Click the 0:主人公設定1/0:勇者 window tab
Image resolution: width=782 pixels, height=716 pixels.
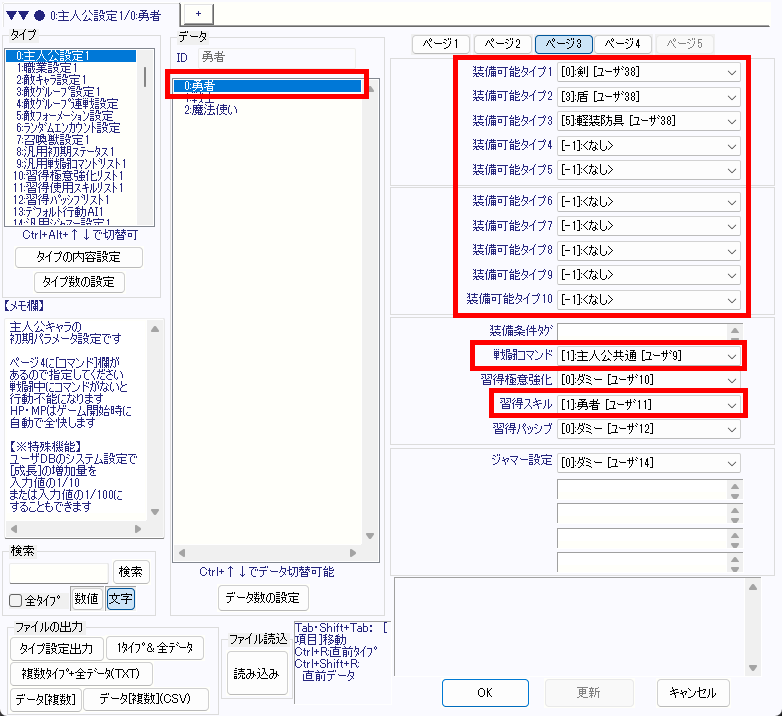coord(90,15)
